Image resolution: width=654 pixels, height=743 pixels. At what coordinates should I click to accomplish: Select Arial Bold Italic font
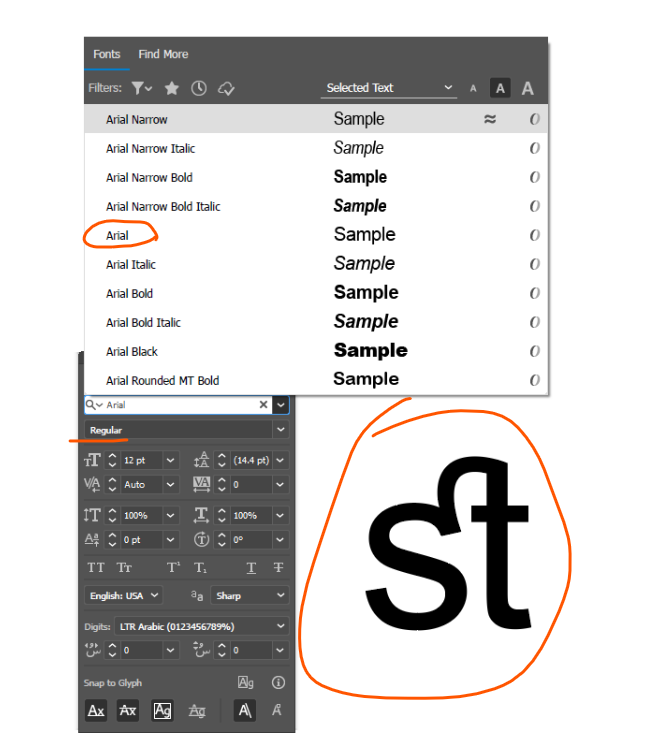click(316, 322)
